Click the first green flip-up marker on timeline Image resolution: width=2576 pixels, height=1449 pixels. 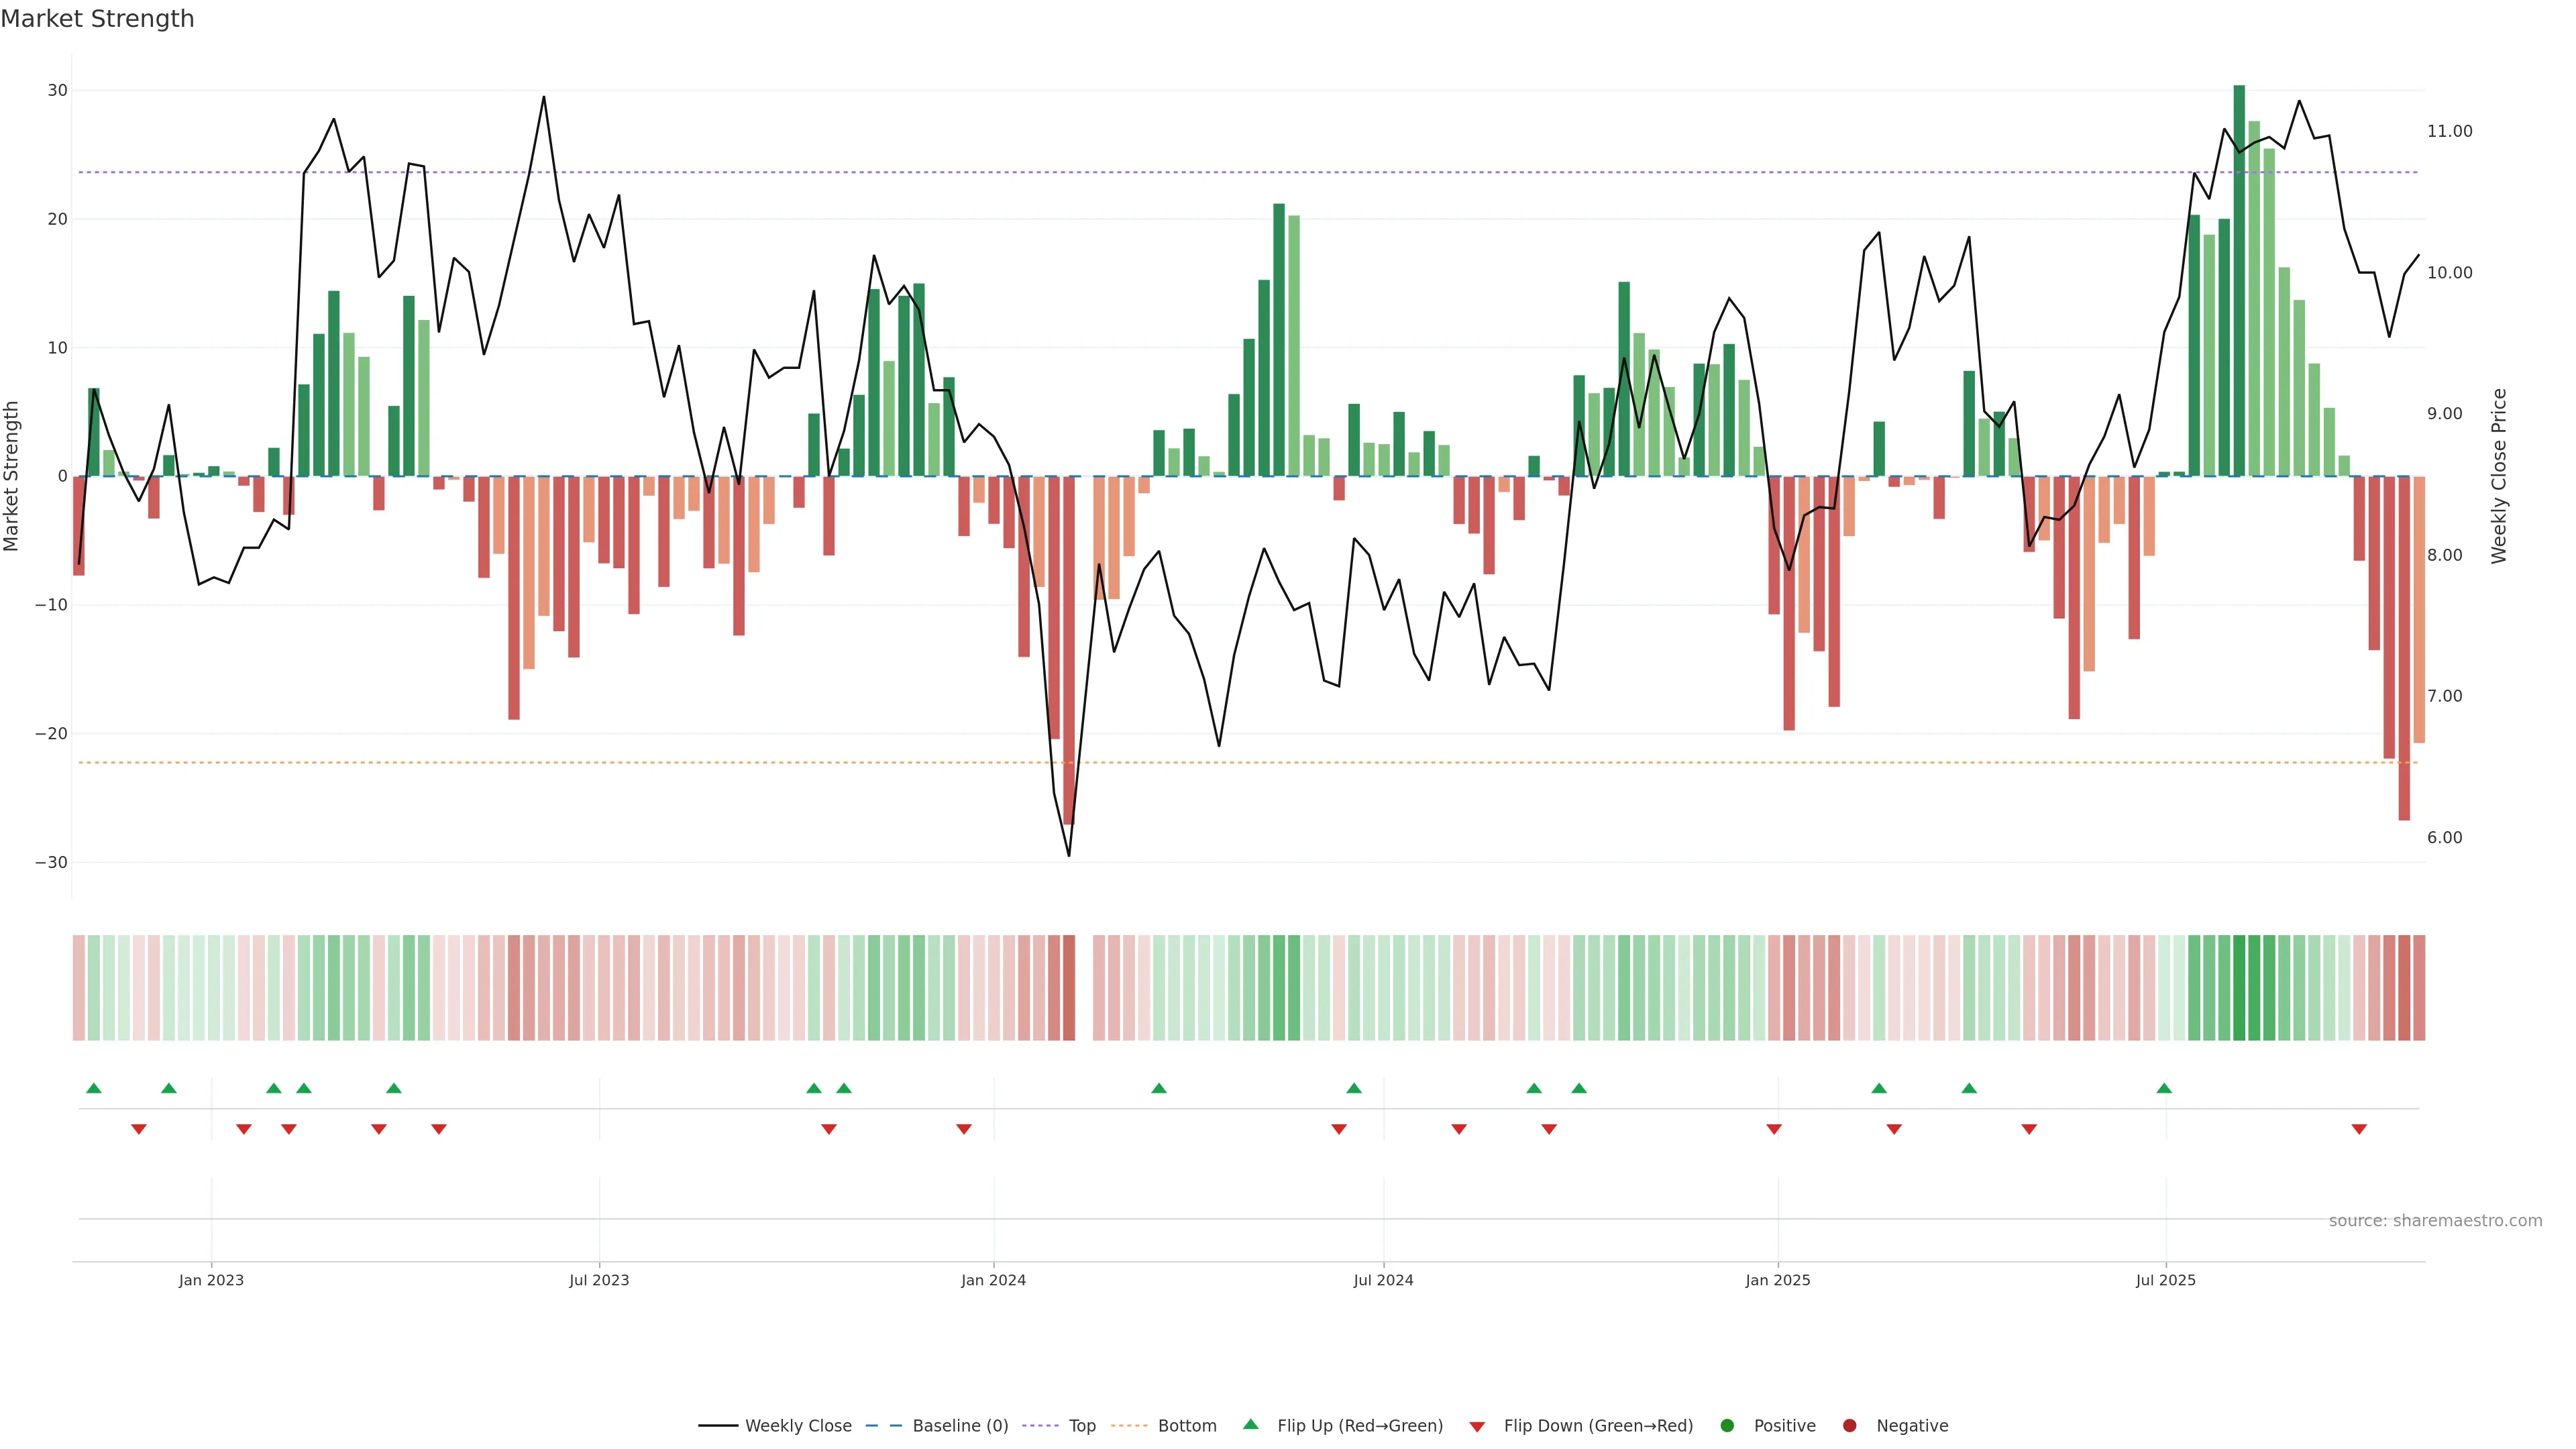[94, 1088]
